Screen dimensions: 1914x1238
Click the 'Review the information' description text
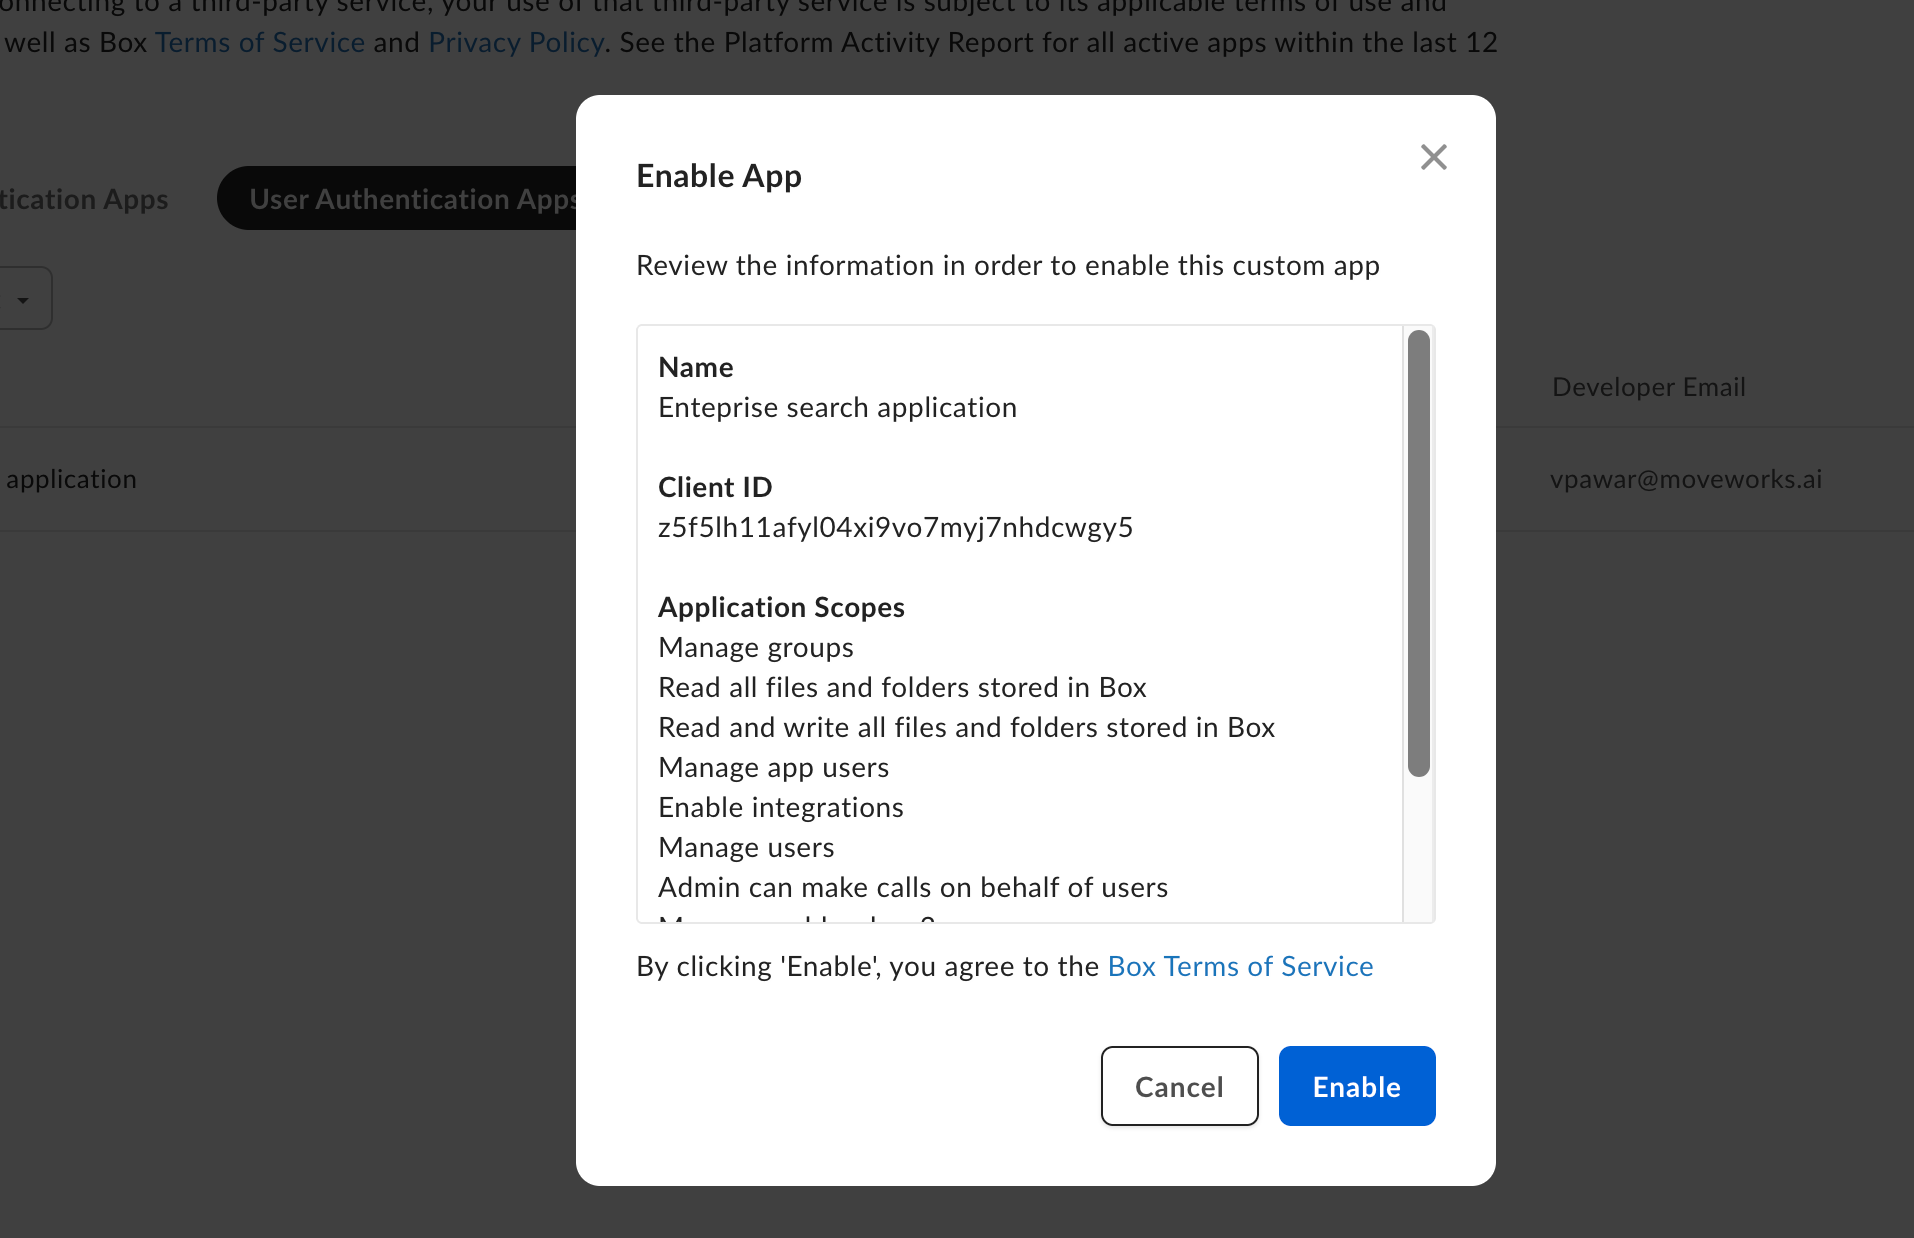(1008, 265)
